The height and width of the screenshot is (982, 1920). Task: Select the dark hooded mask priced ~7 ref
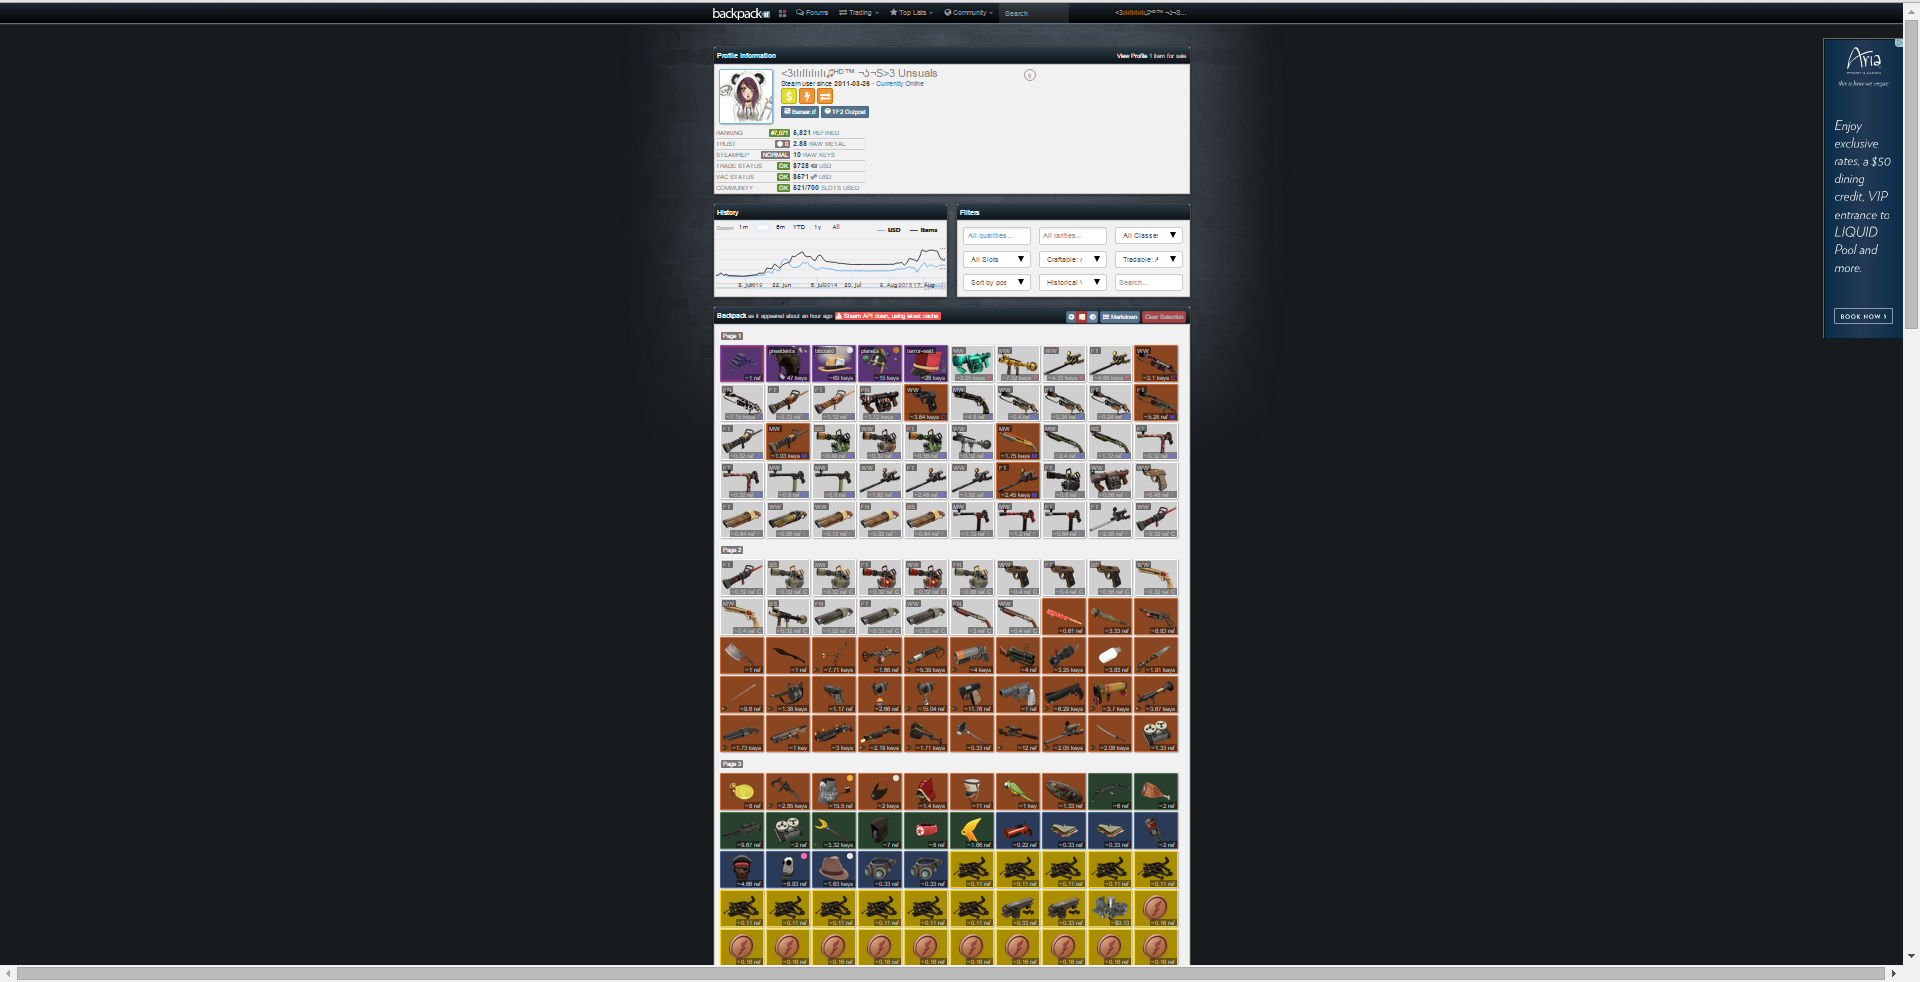(880, 831)
